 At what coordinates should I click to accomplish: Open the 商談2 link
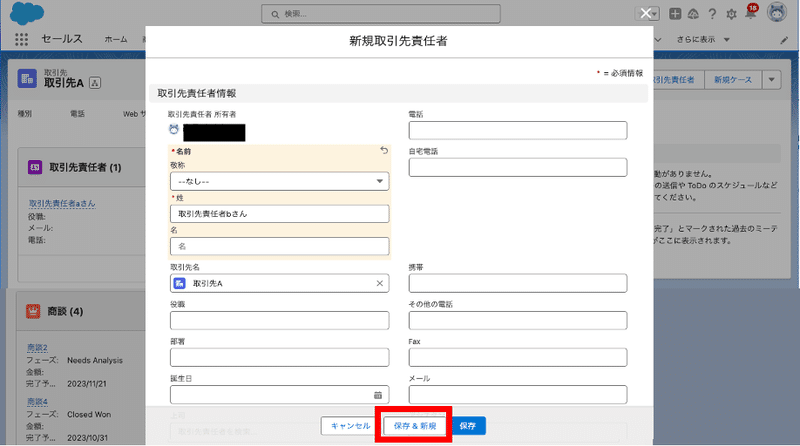(x=37, y=348)
